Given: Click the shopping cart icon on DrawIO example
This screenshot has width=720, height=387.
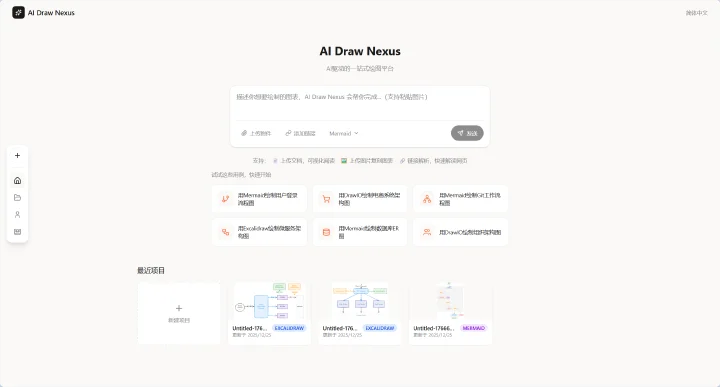Looking at the screenshot, I should 326,199.
